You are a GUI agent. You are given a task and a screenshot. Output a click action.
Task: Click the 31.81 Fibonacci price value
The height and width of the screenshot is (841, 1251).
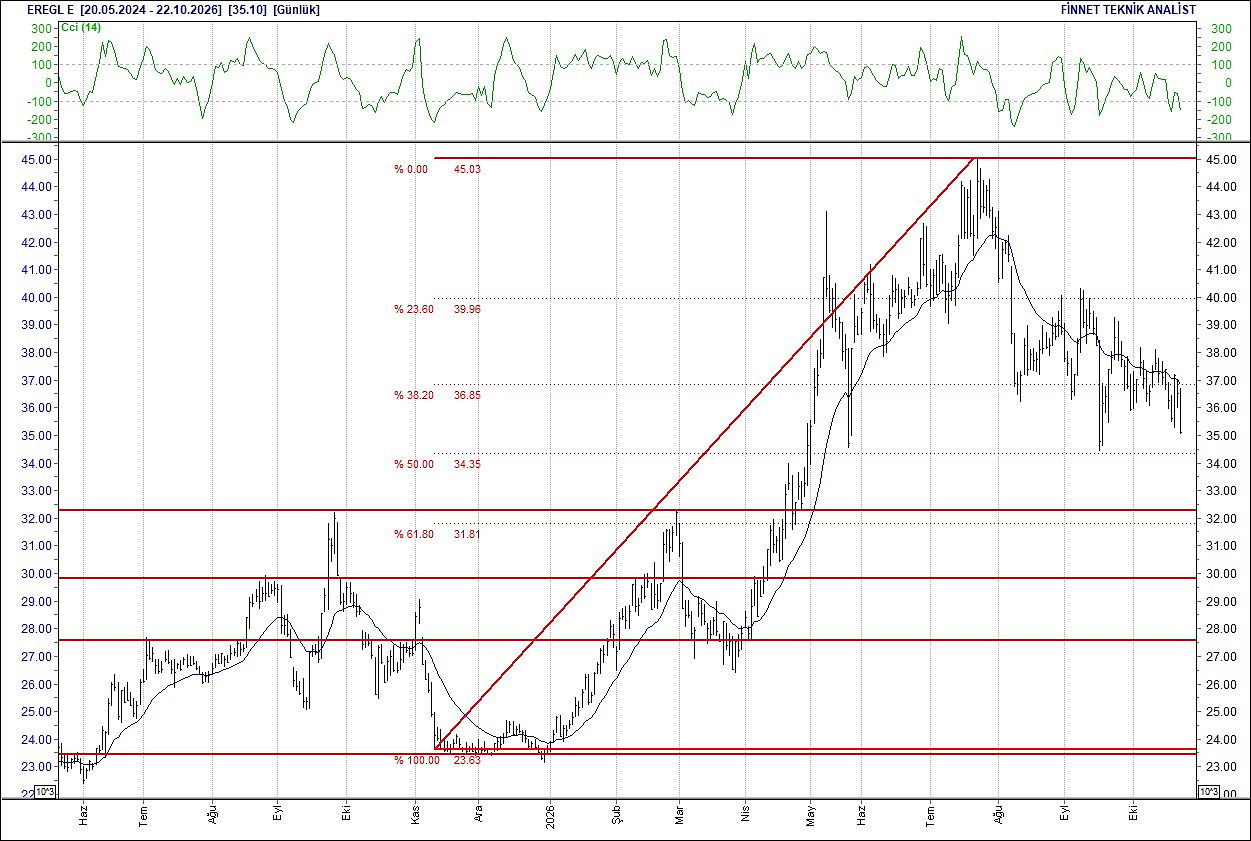tap(467, 534)
